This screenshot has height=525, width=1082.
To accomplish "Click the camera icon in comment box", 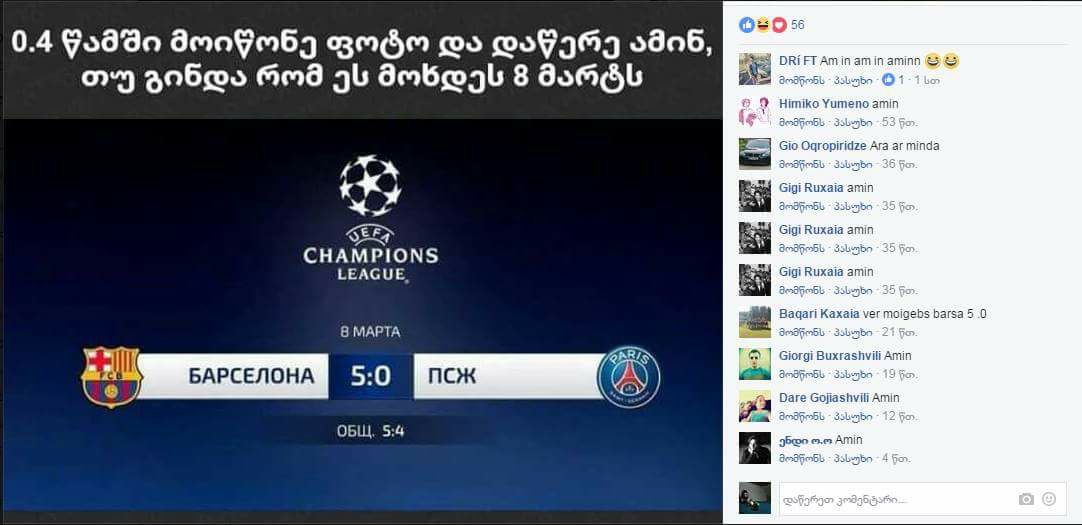I will click(1026, 499).
